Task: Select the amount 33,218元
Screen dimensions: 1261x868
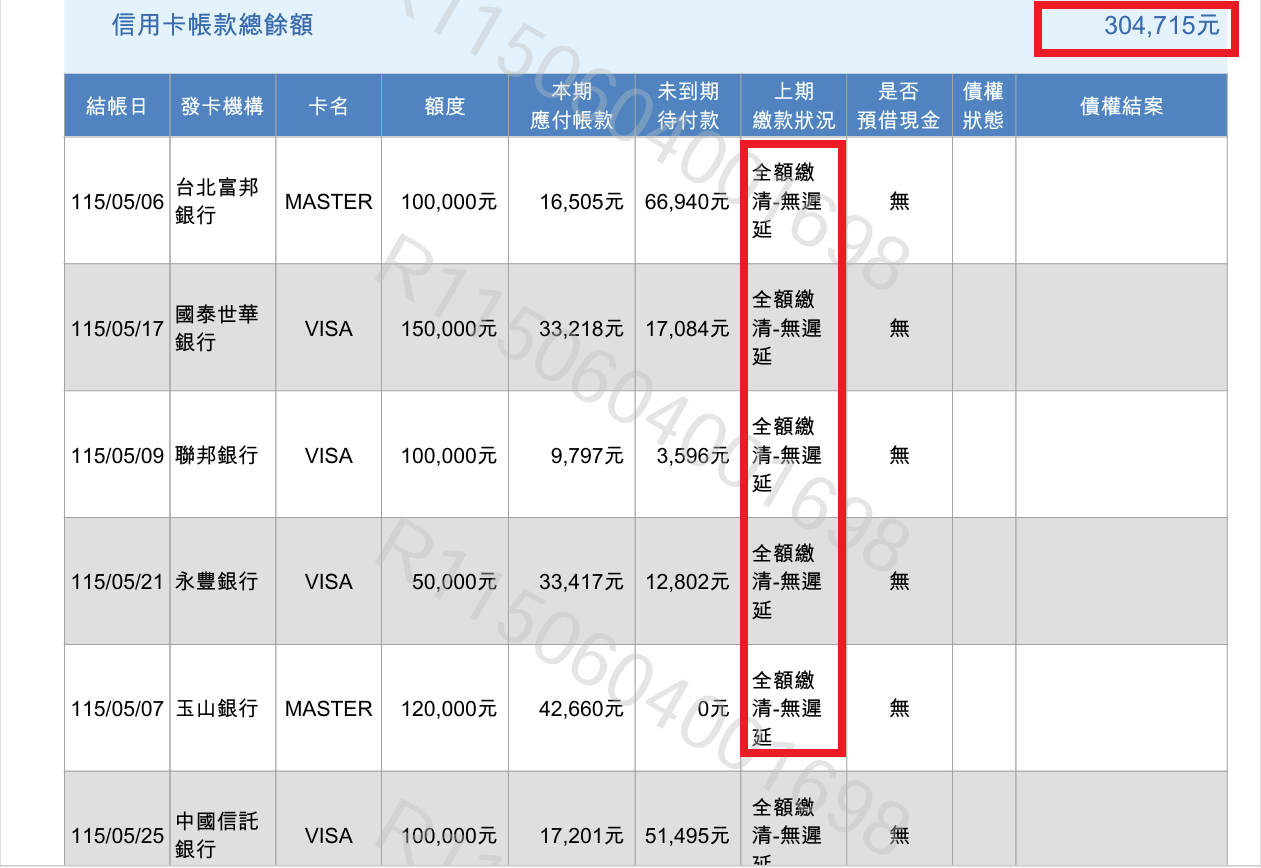Action: point(581,328)
